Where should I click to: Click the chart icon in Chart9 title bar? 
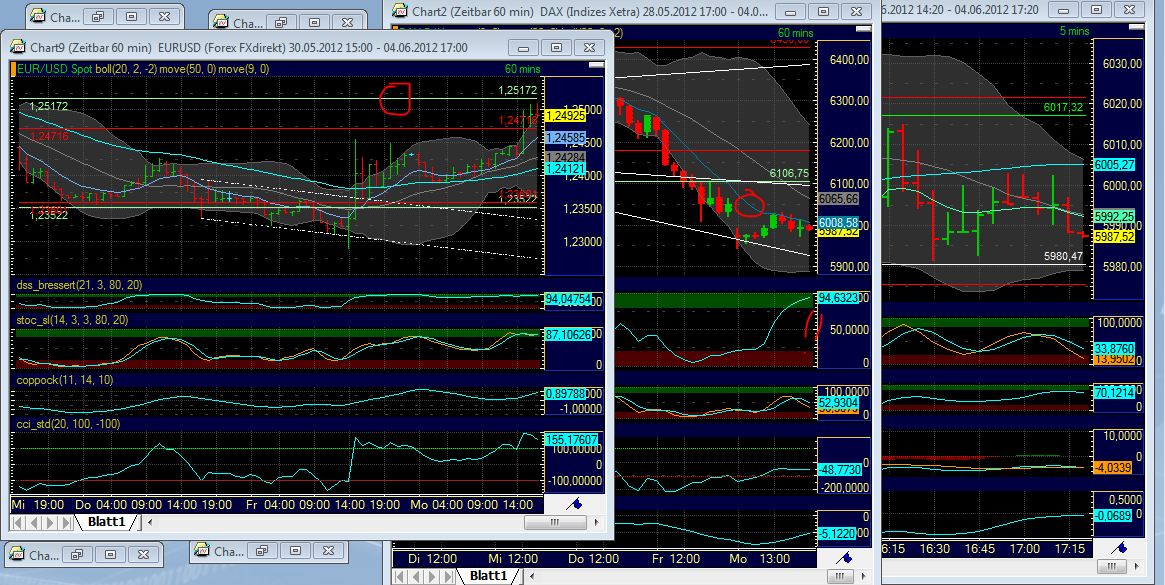tap(16, 46)
